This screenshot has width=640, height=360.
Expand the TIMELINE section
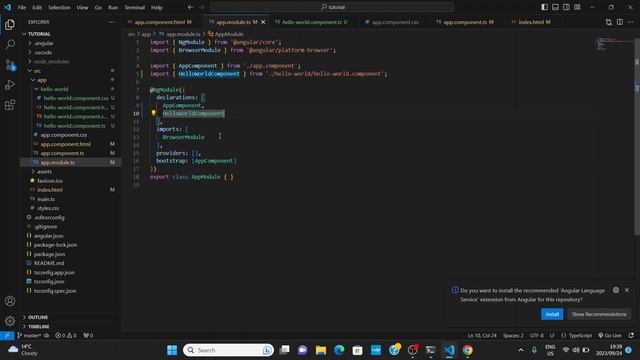point(38,327)
